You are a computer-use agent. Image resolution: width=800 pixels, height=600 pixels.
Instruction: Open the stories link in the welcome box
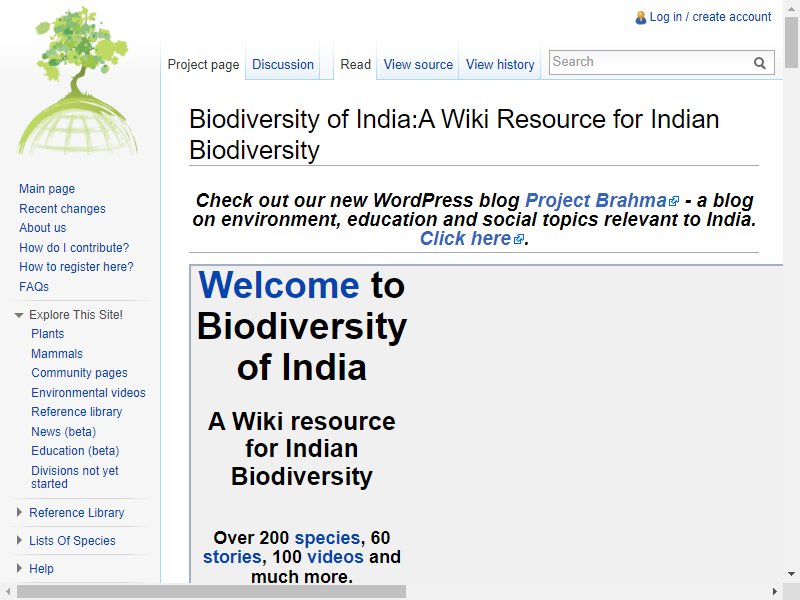(x=232, y=557)
